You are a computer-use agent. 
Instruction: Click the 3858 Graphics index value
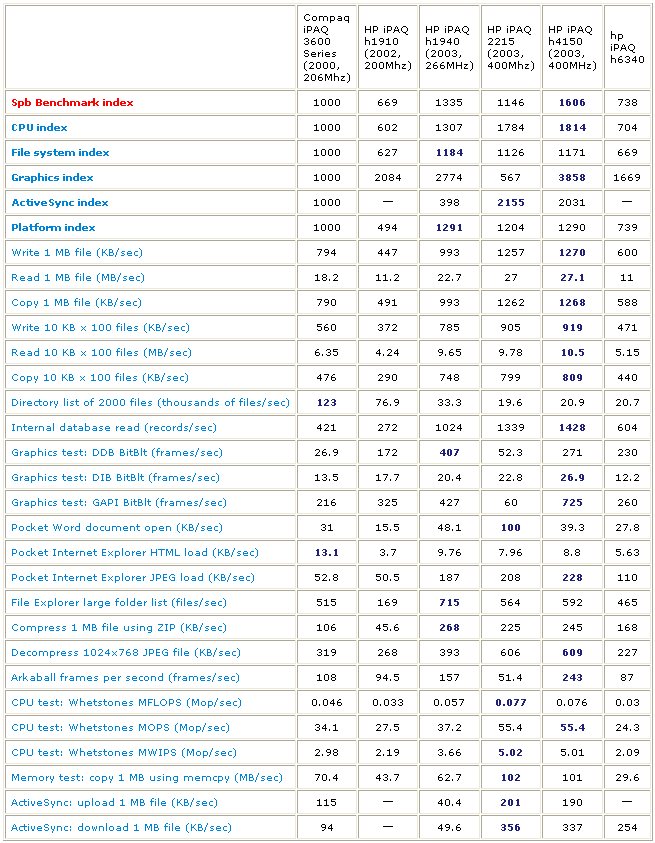(572, 177)
